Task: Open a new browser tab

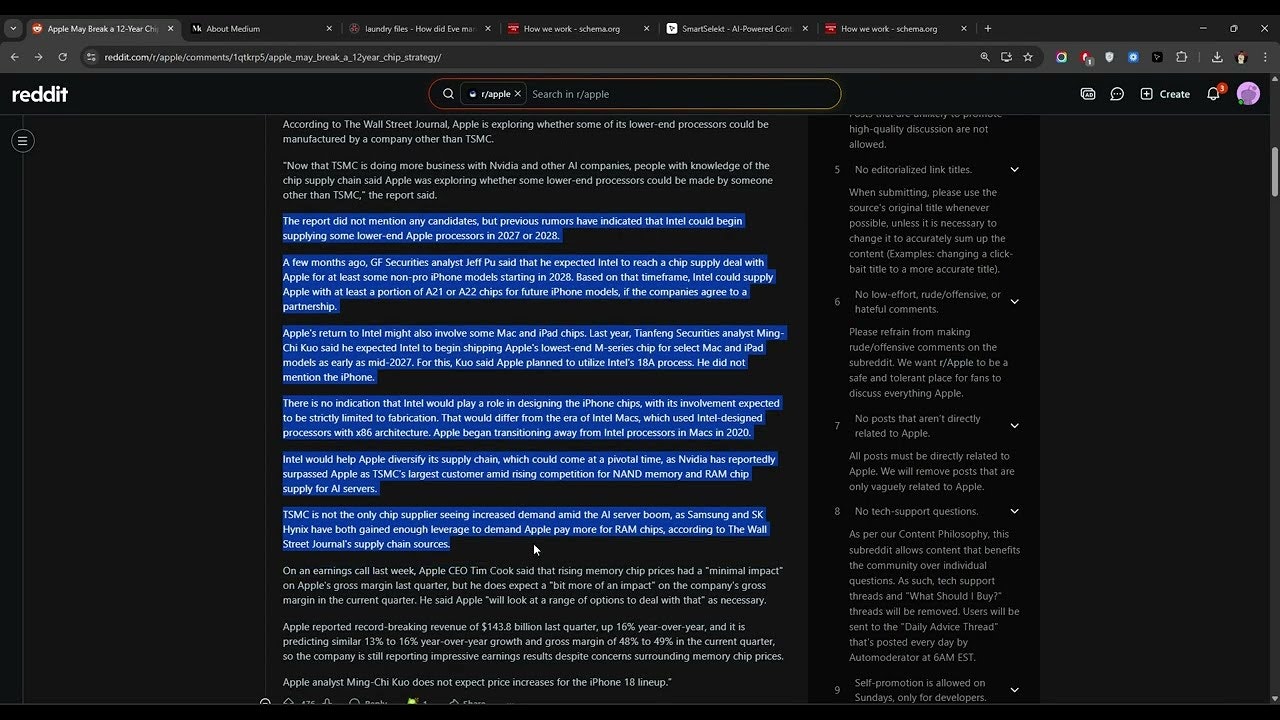Action: [988, 29]
